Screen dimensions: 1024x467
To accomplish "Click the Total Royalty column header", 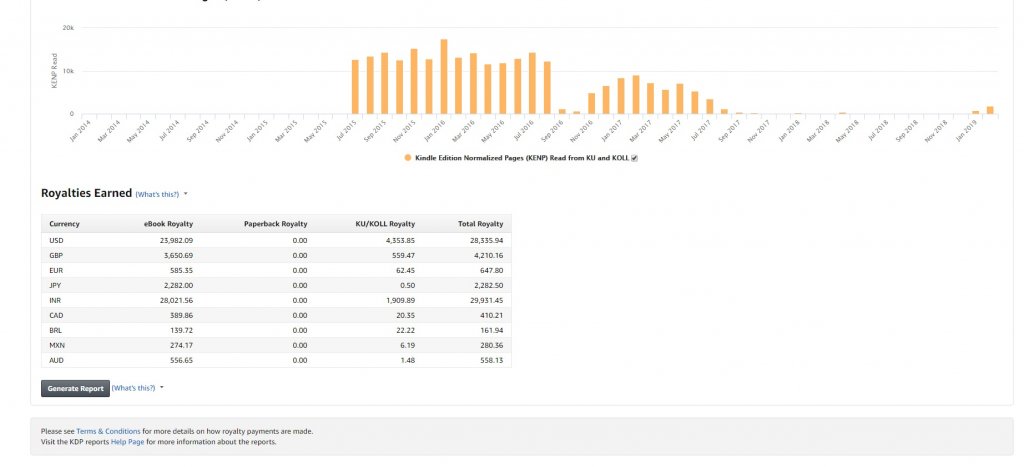I will point(481,224).
